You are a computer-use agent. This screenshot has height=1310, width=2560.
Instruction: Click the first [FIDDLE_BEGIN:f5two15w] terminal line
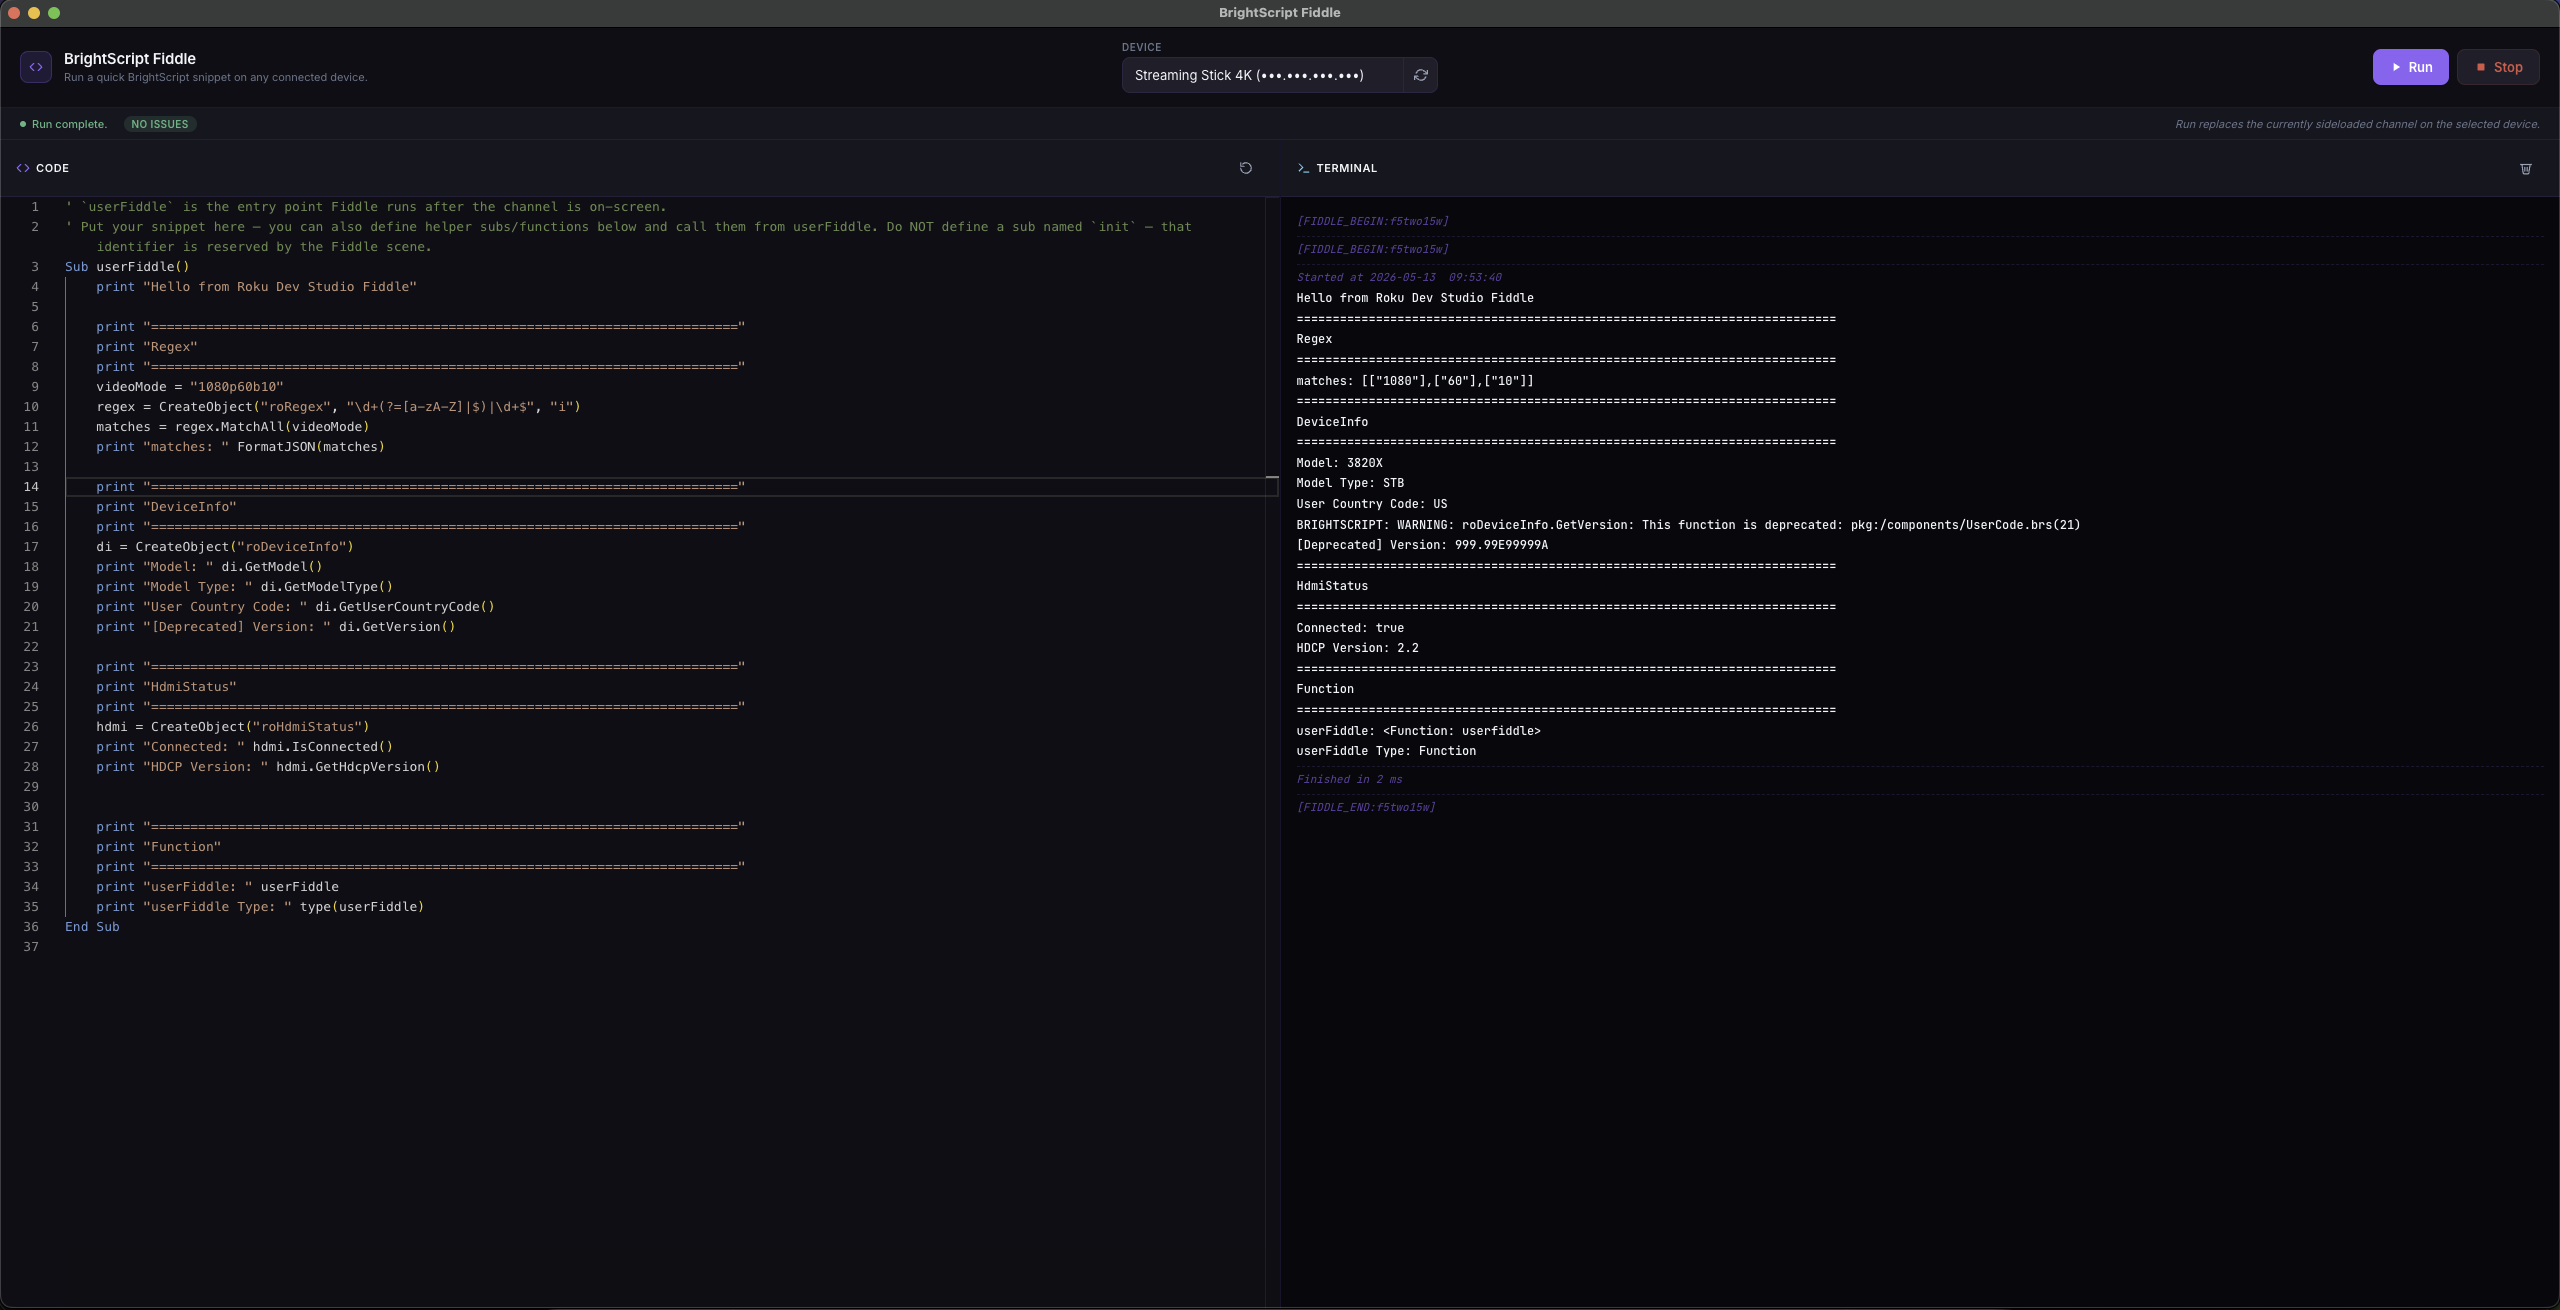1372,221
